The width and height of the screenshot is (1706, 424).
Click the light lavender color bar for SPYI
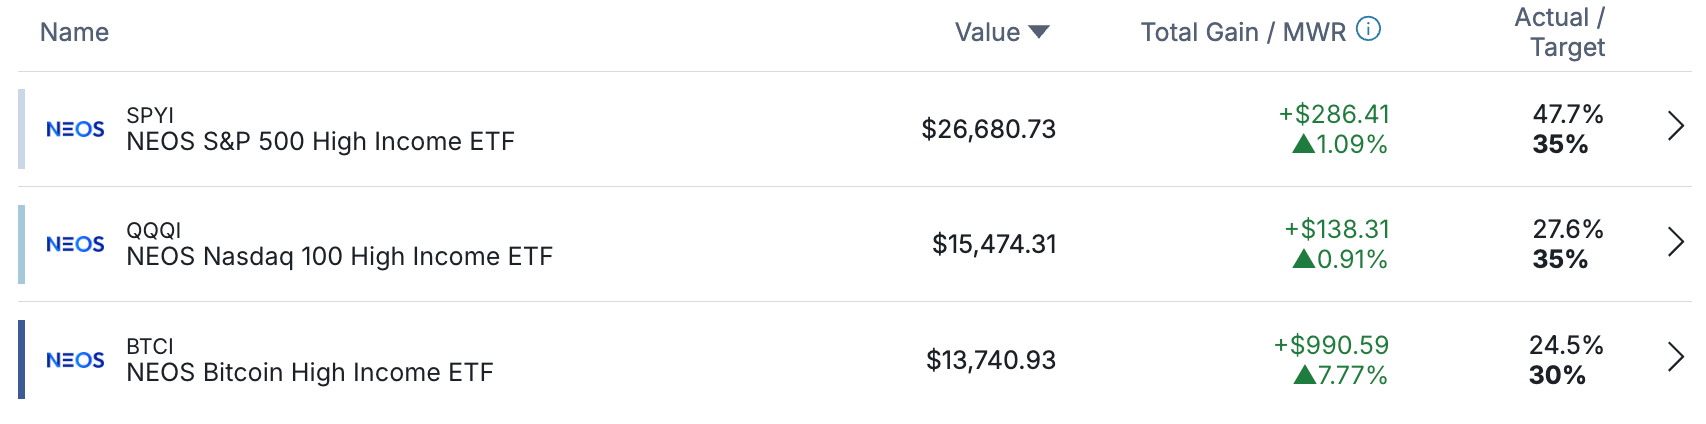pyautogui.click(x=21, y=129)
